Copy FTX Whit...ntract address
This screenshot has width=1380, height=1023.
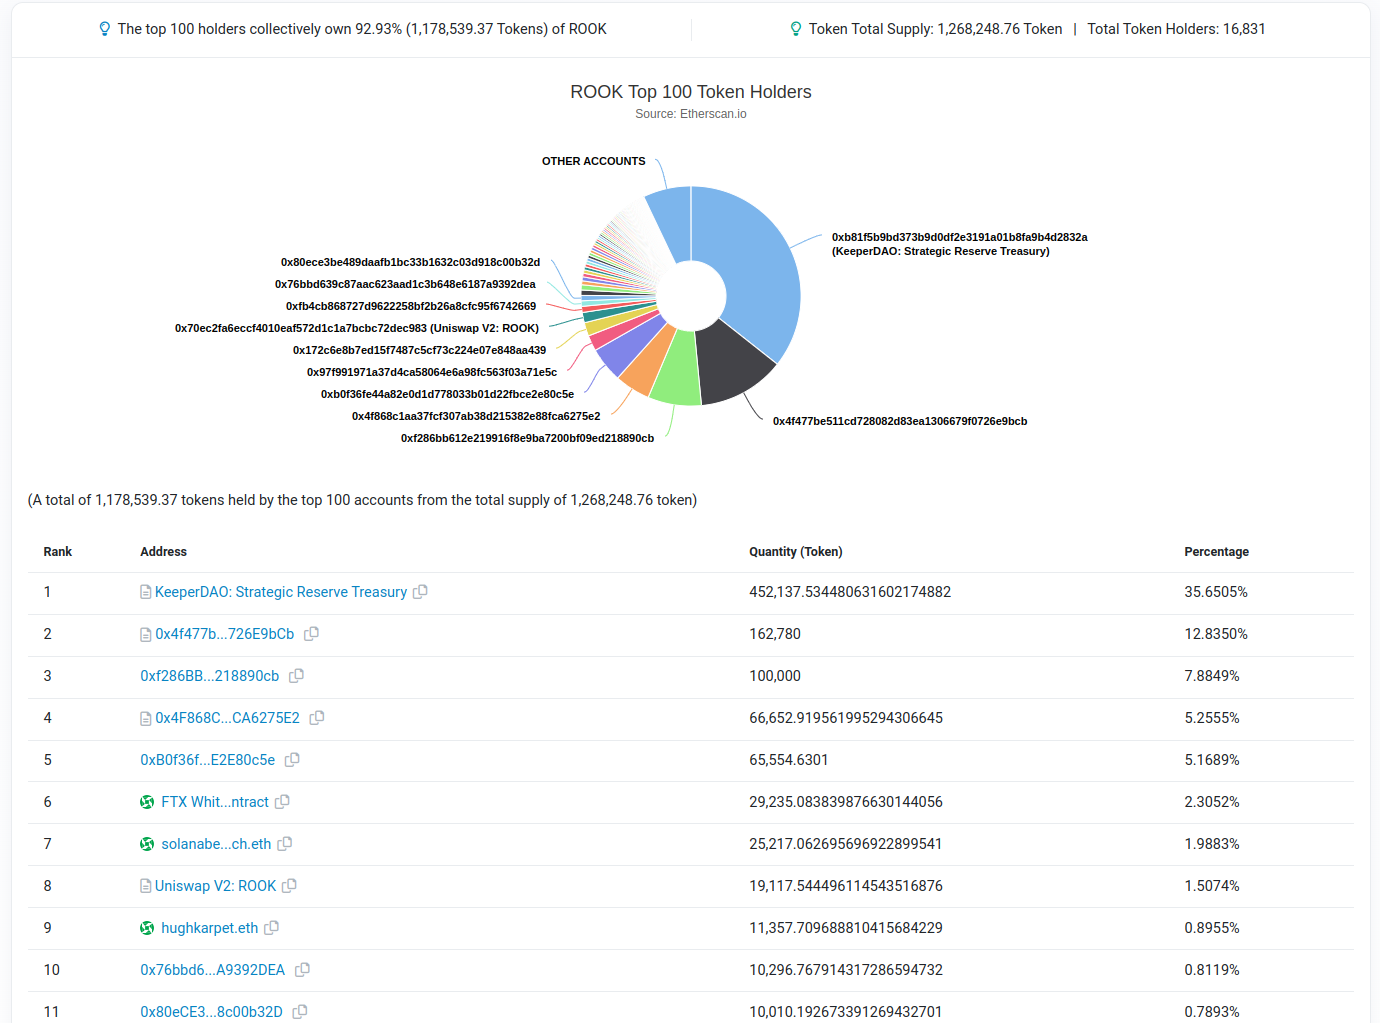[282, 802]
